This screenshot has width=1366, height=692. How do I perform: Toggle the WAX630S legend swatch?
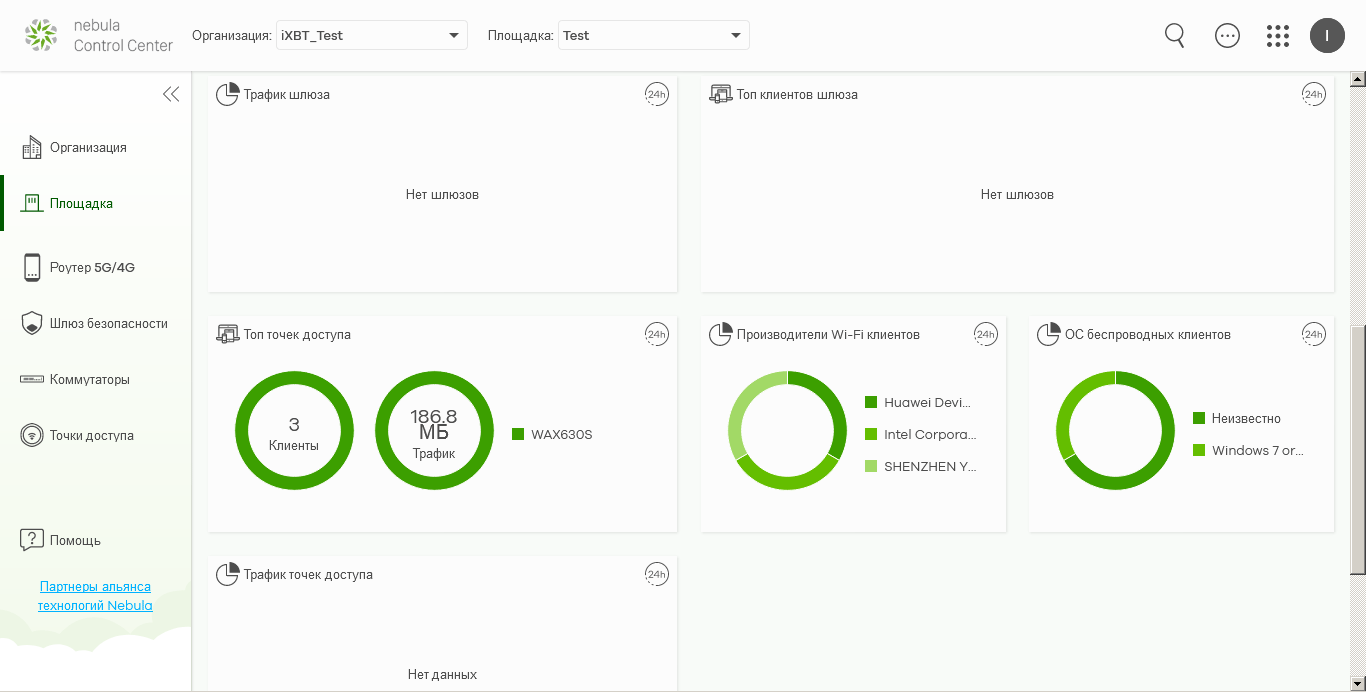(x=518, y=434)
